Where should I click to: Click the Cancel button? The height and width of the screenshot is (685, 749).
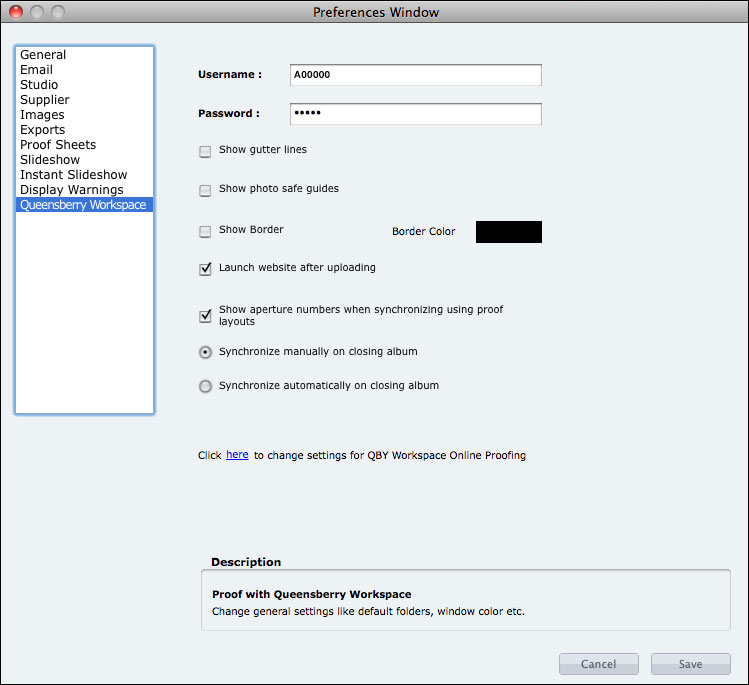click(599, 664)
